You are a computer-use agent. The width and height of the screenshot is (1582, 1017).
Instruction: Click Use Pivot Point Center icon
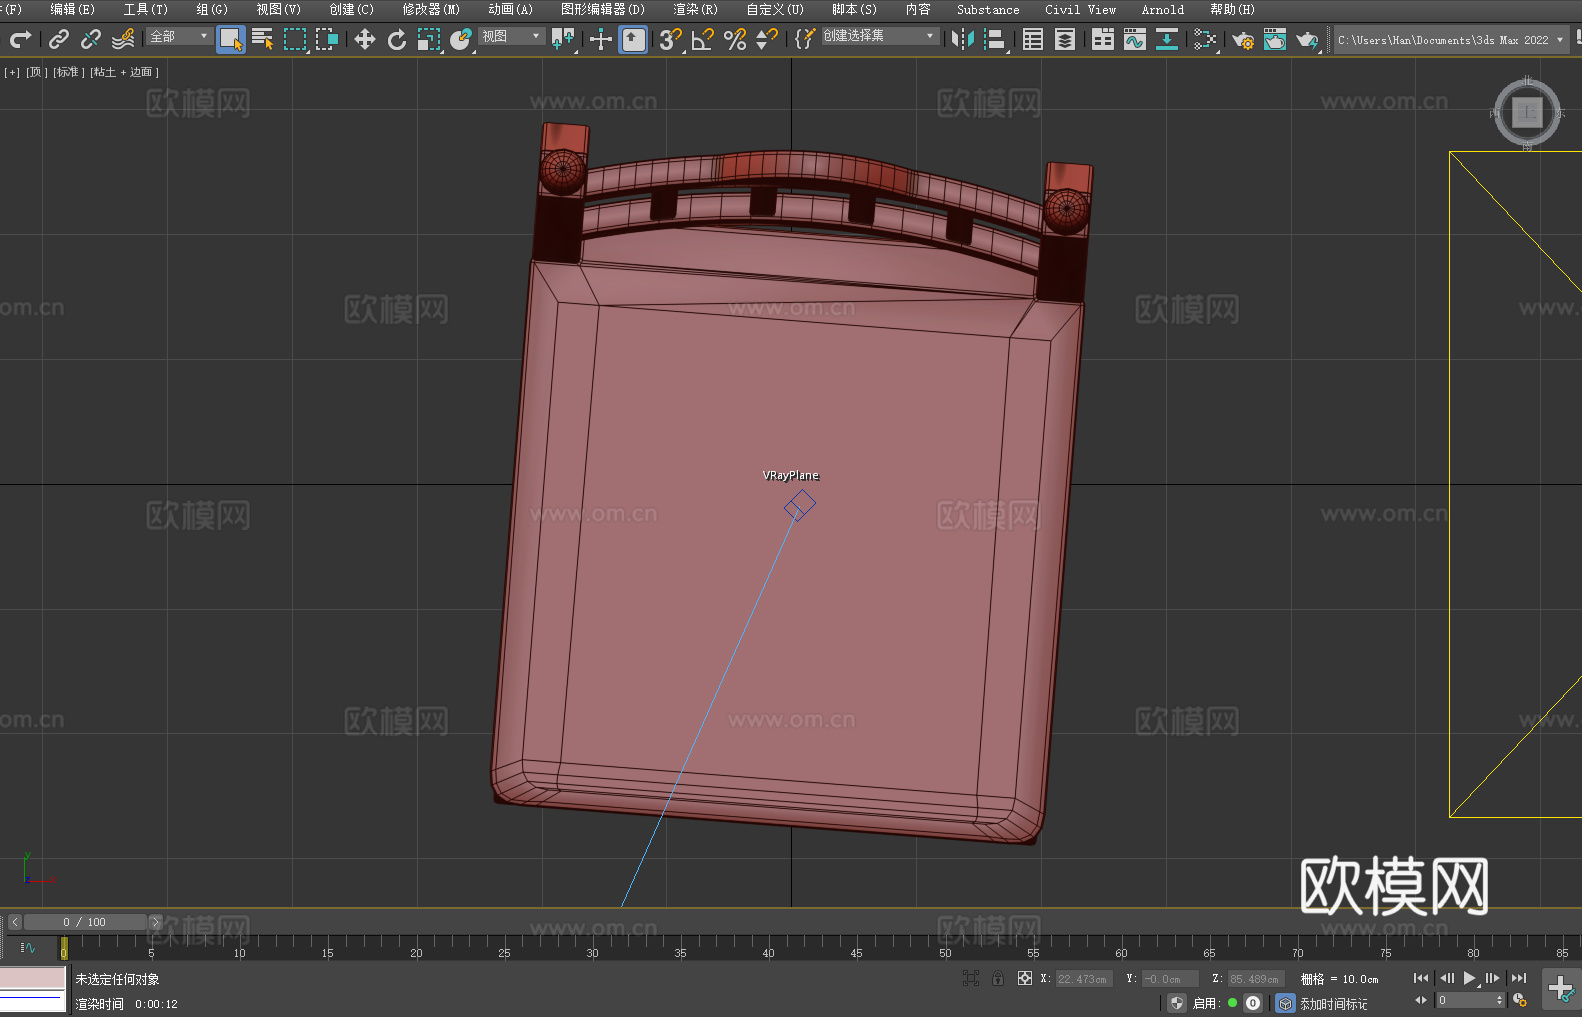click(x=563, y=39)
